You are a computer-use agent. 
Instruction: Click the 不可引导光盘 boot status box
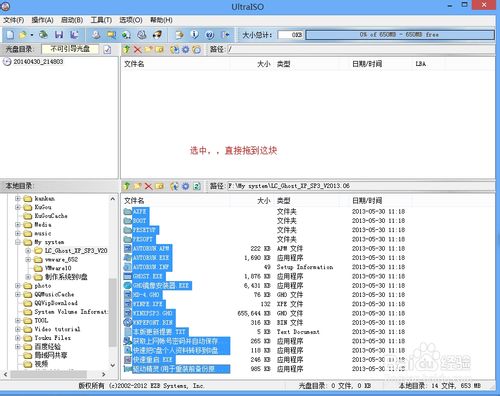70,49
